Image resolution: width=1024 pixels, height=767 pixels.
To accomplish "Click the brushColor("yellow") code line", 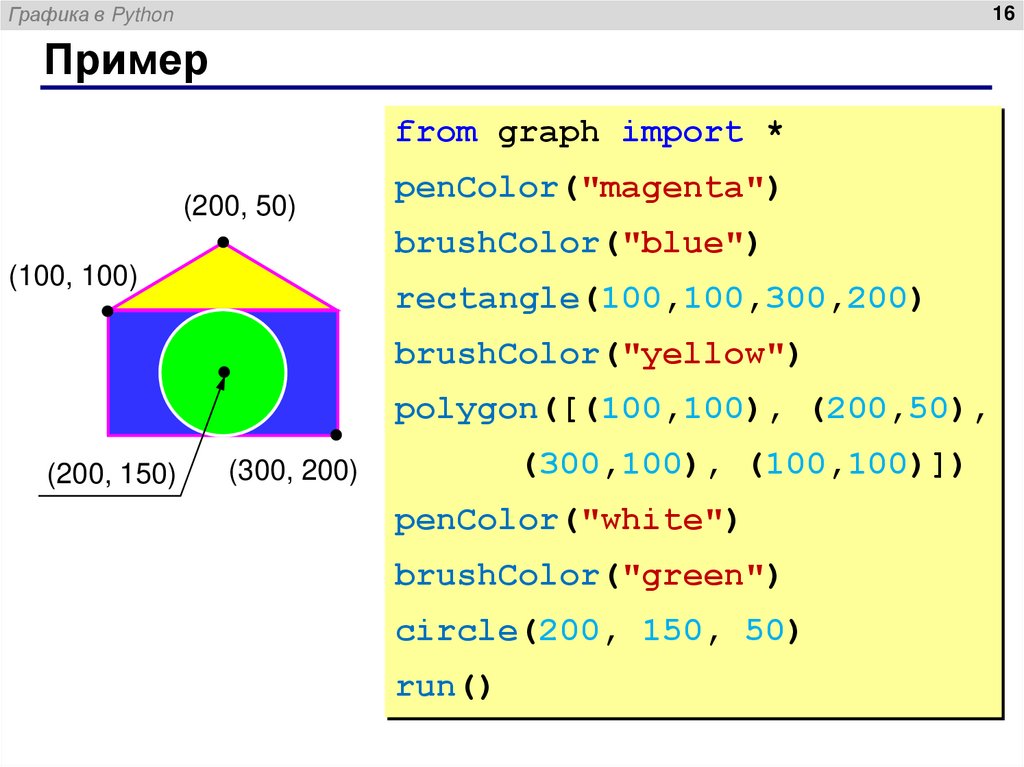I will click(x=597, y=354).
